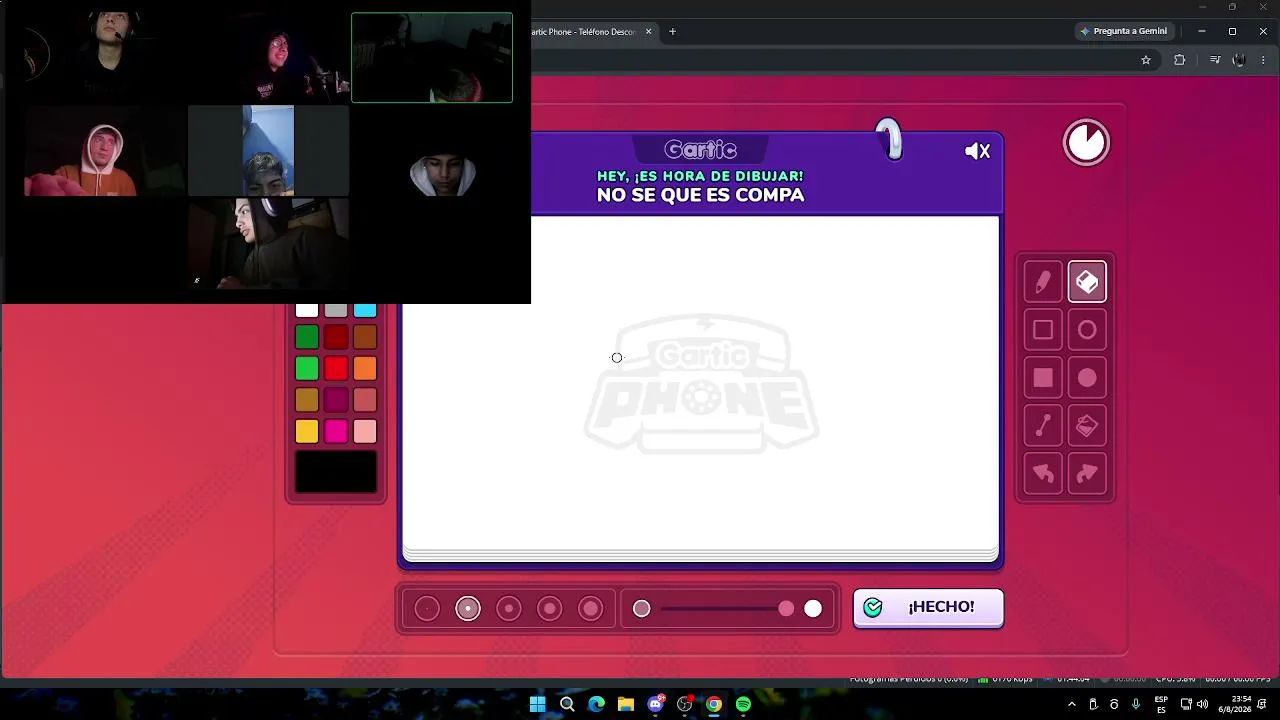This screenshot has height=720, width=1280.
Task: Click the microphone tray icon
Action: click(1136, 704)
